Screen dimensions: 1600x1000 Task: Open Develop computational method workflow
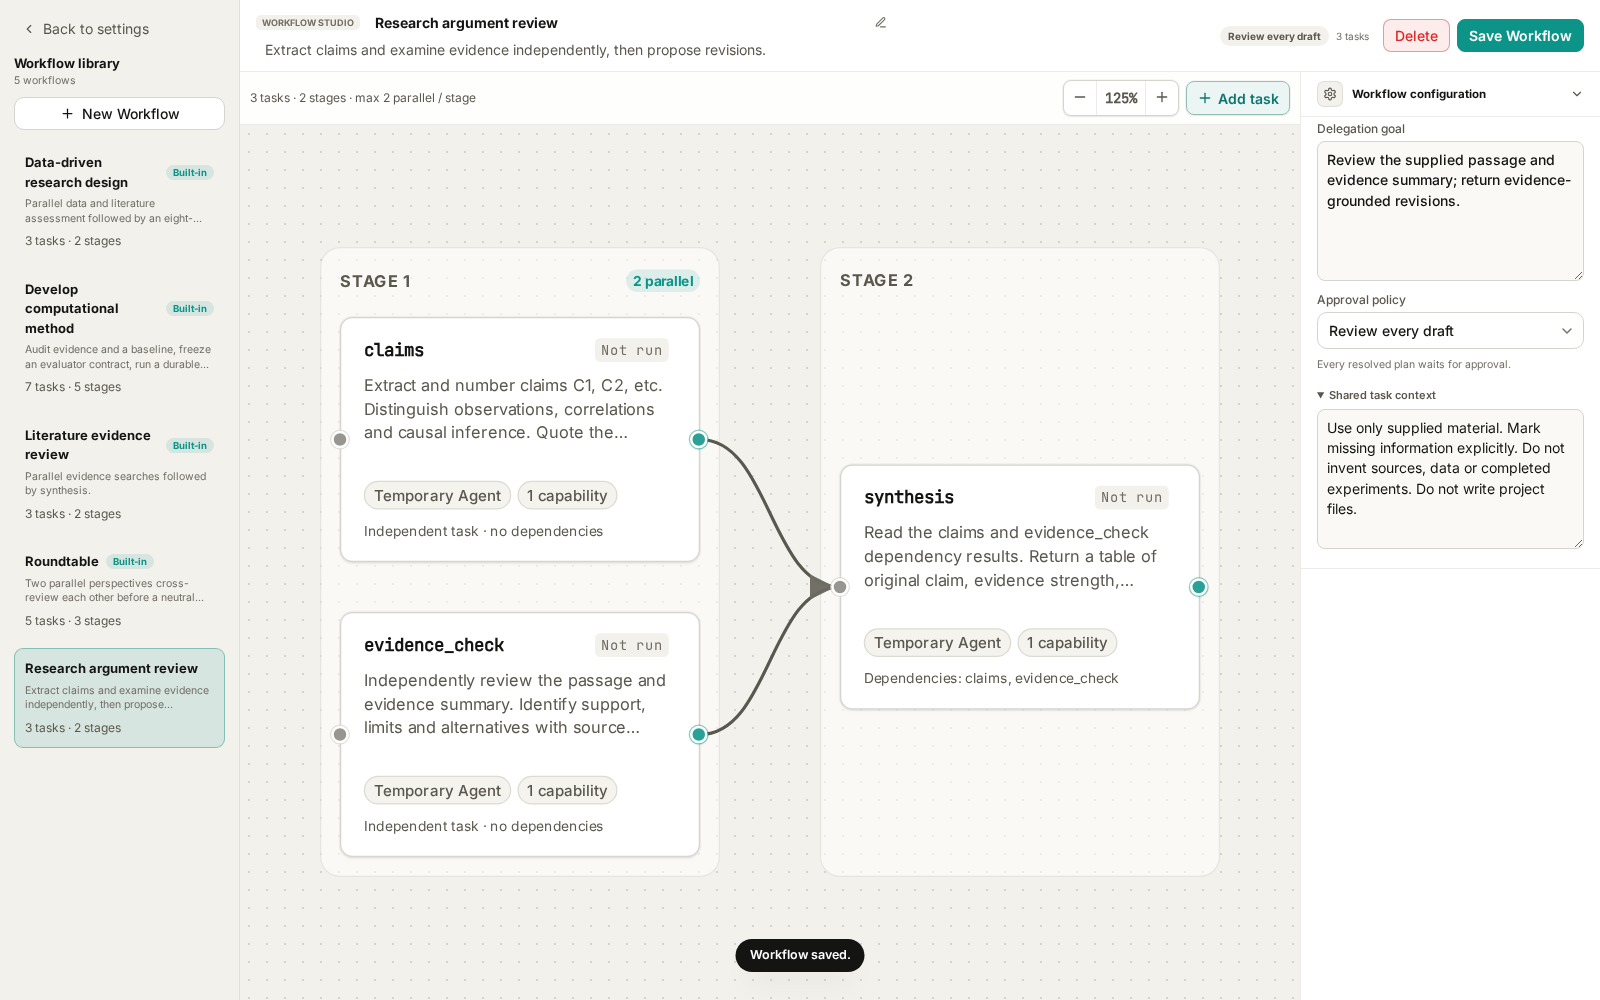click(119, 338)
